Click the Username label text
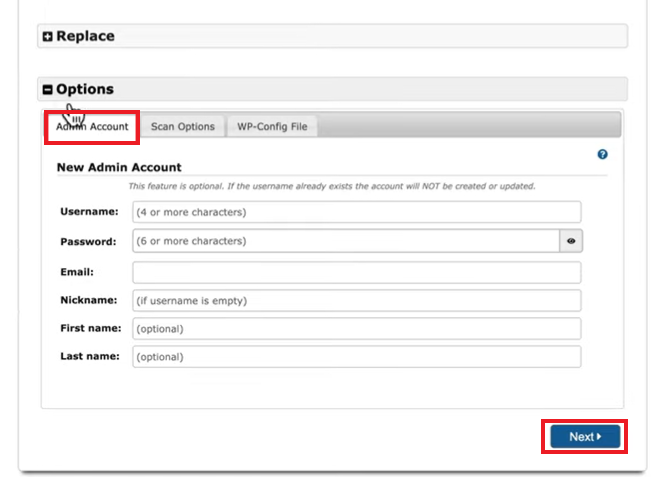Viewport: 667px width, 477px height. tap(89, 212)
